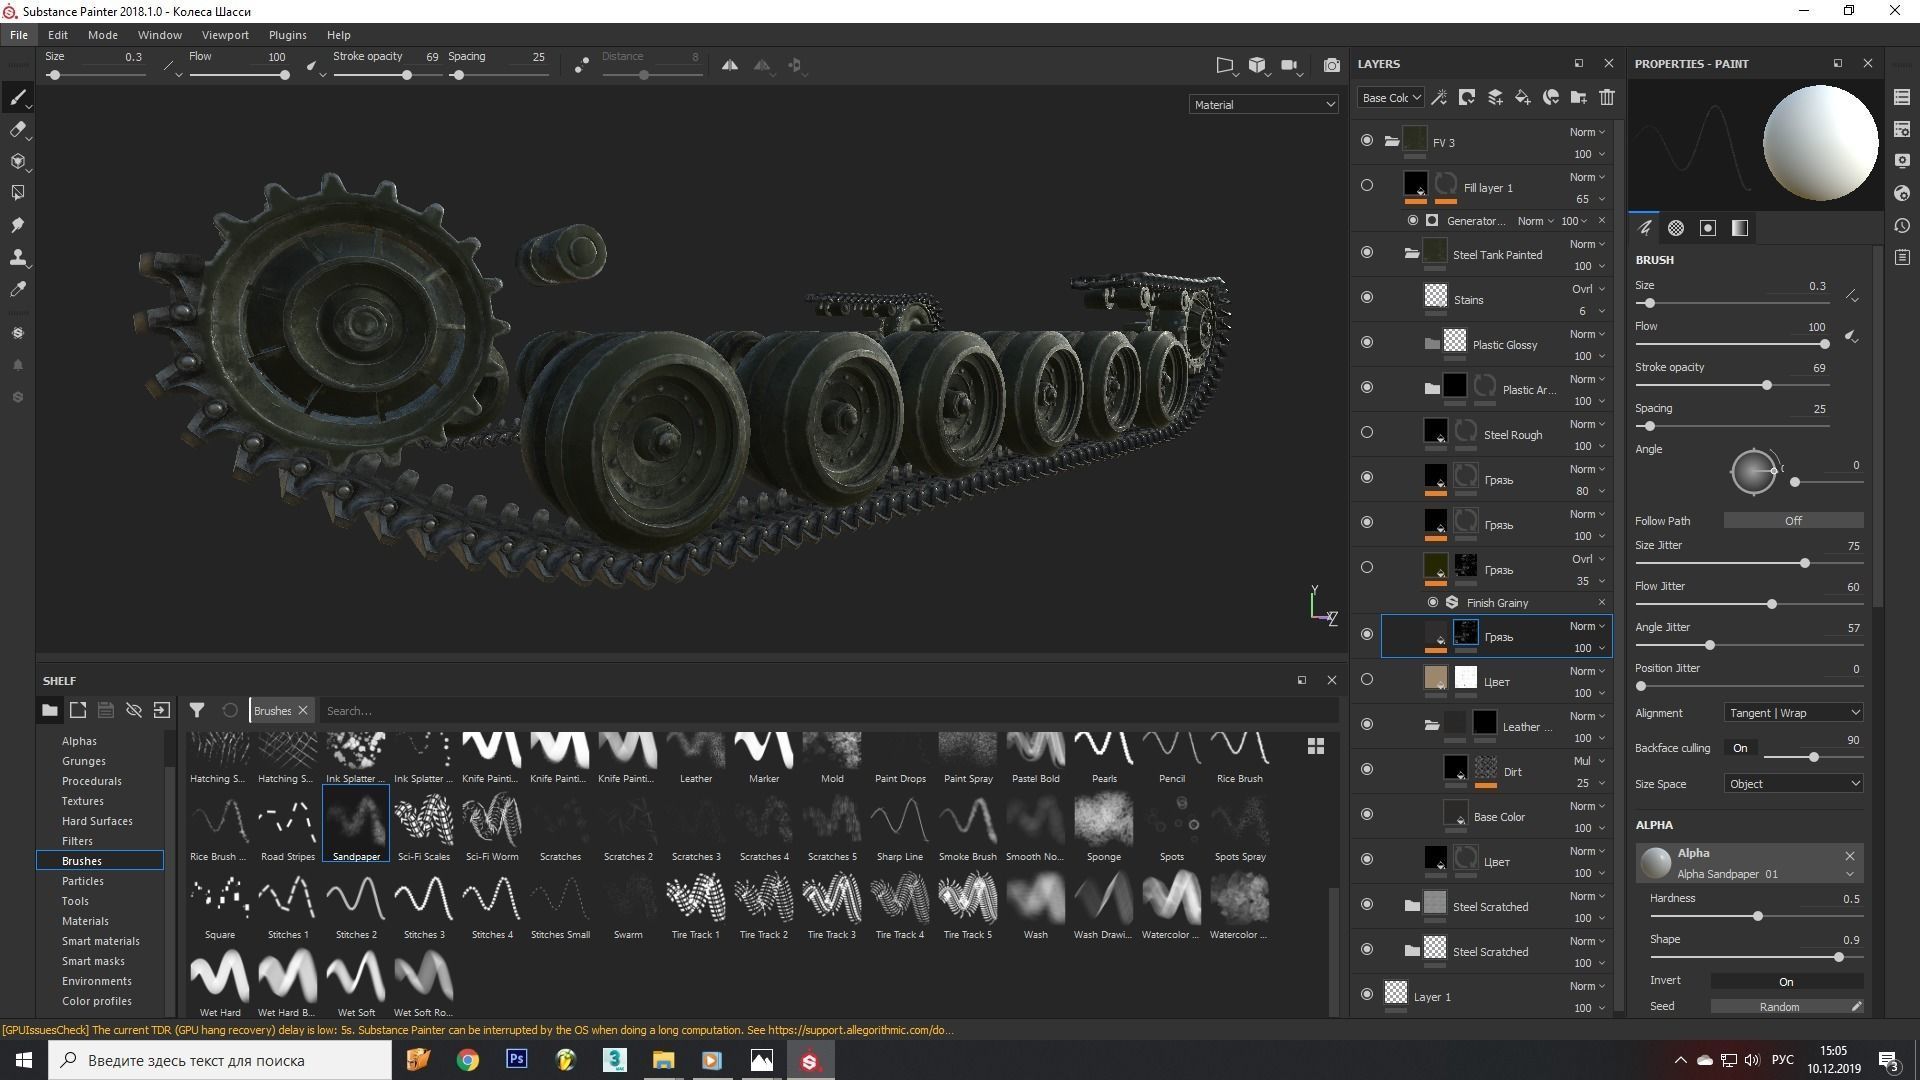
Task: Select the Polygon Fill tool
Action: (x=17, y=193)
